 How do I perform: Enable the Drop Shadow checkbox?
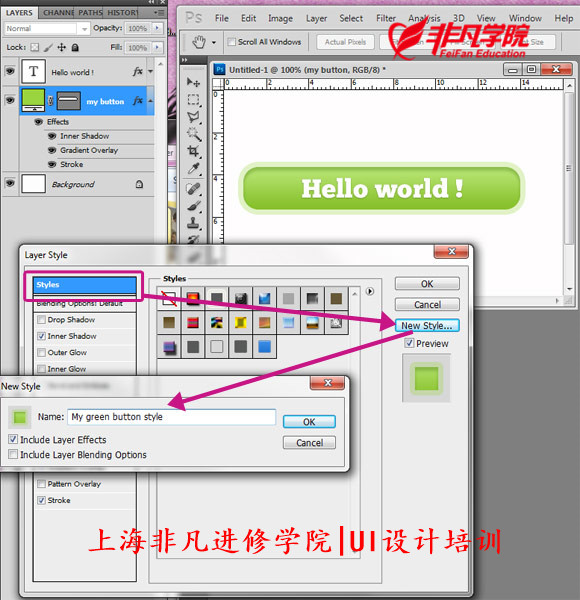point(41,320)
